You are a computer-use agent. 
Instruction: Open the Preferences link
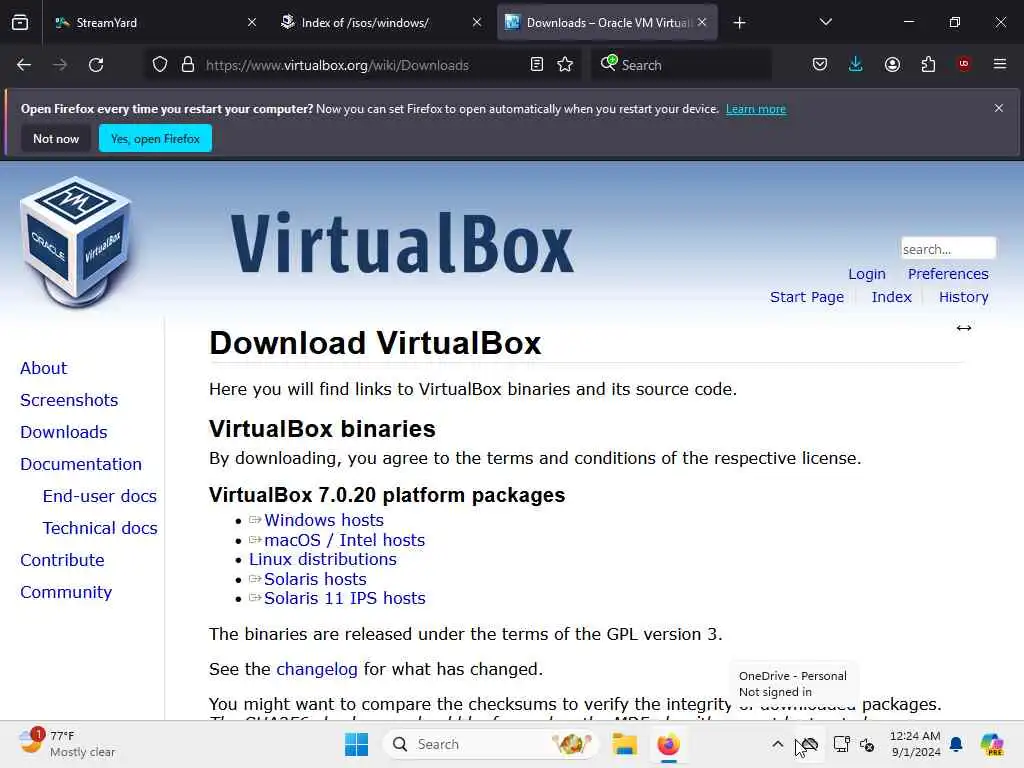948,274
